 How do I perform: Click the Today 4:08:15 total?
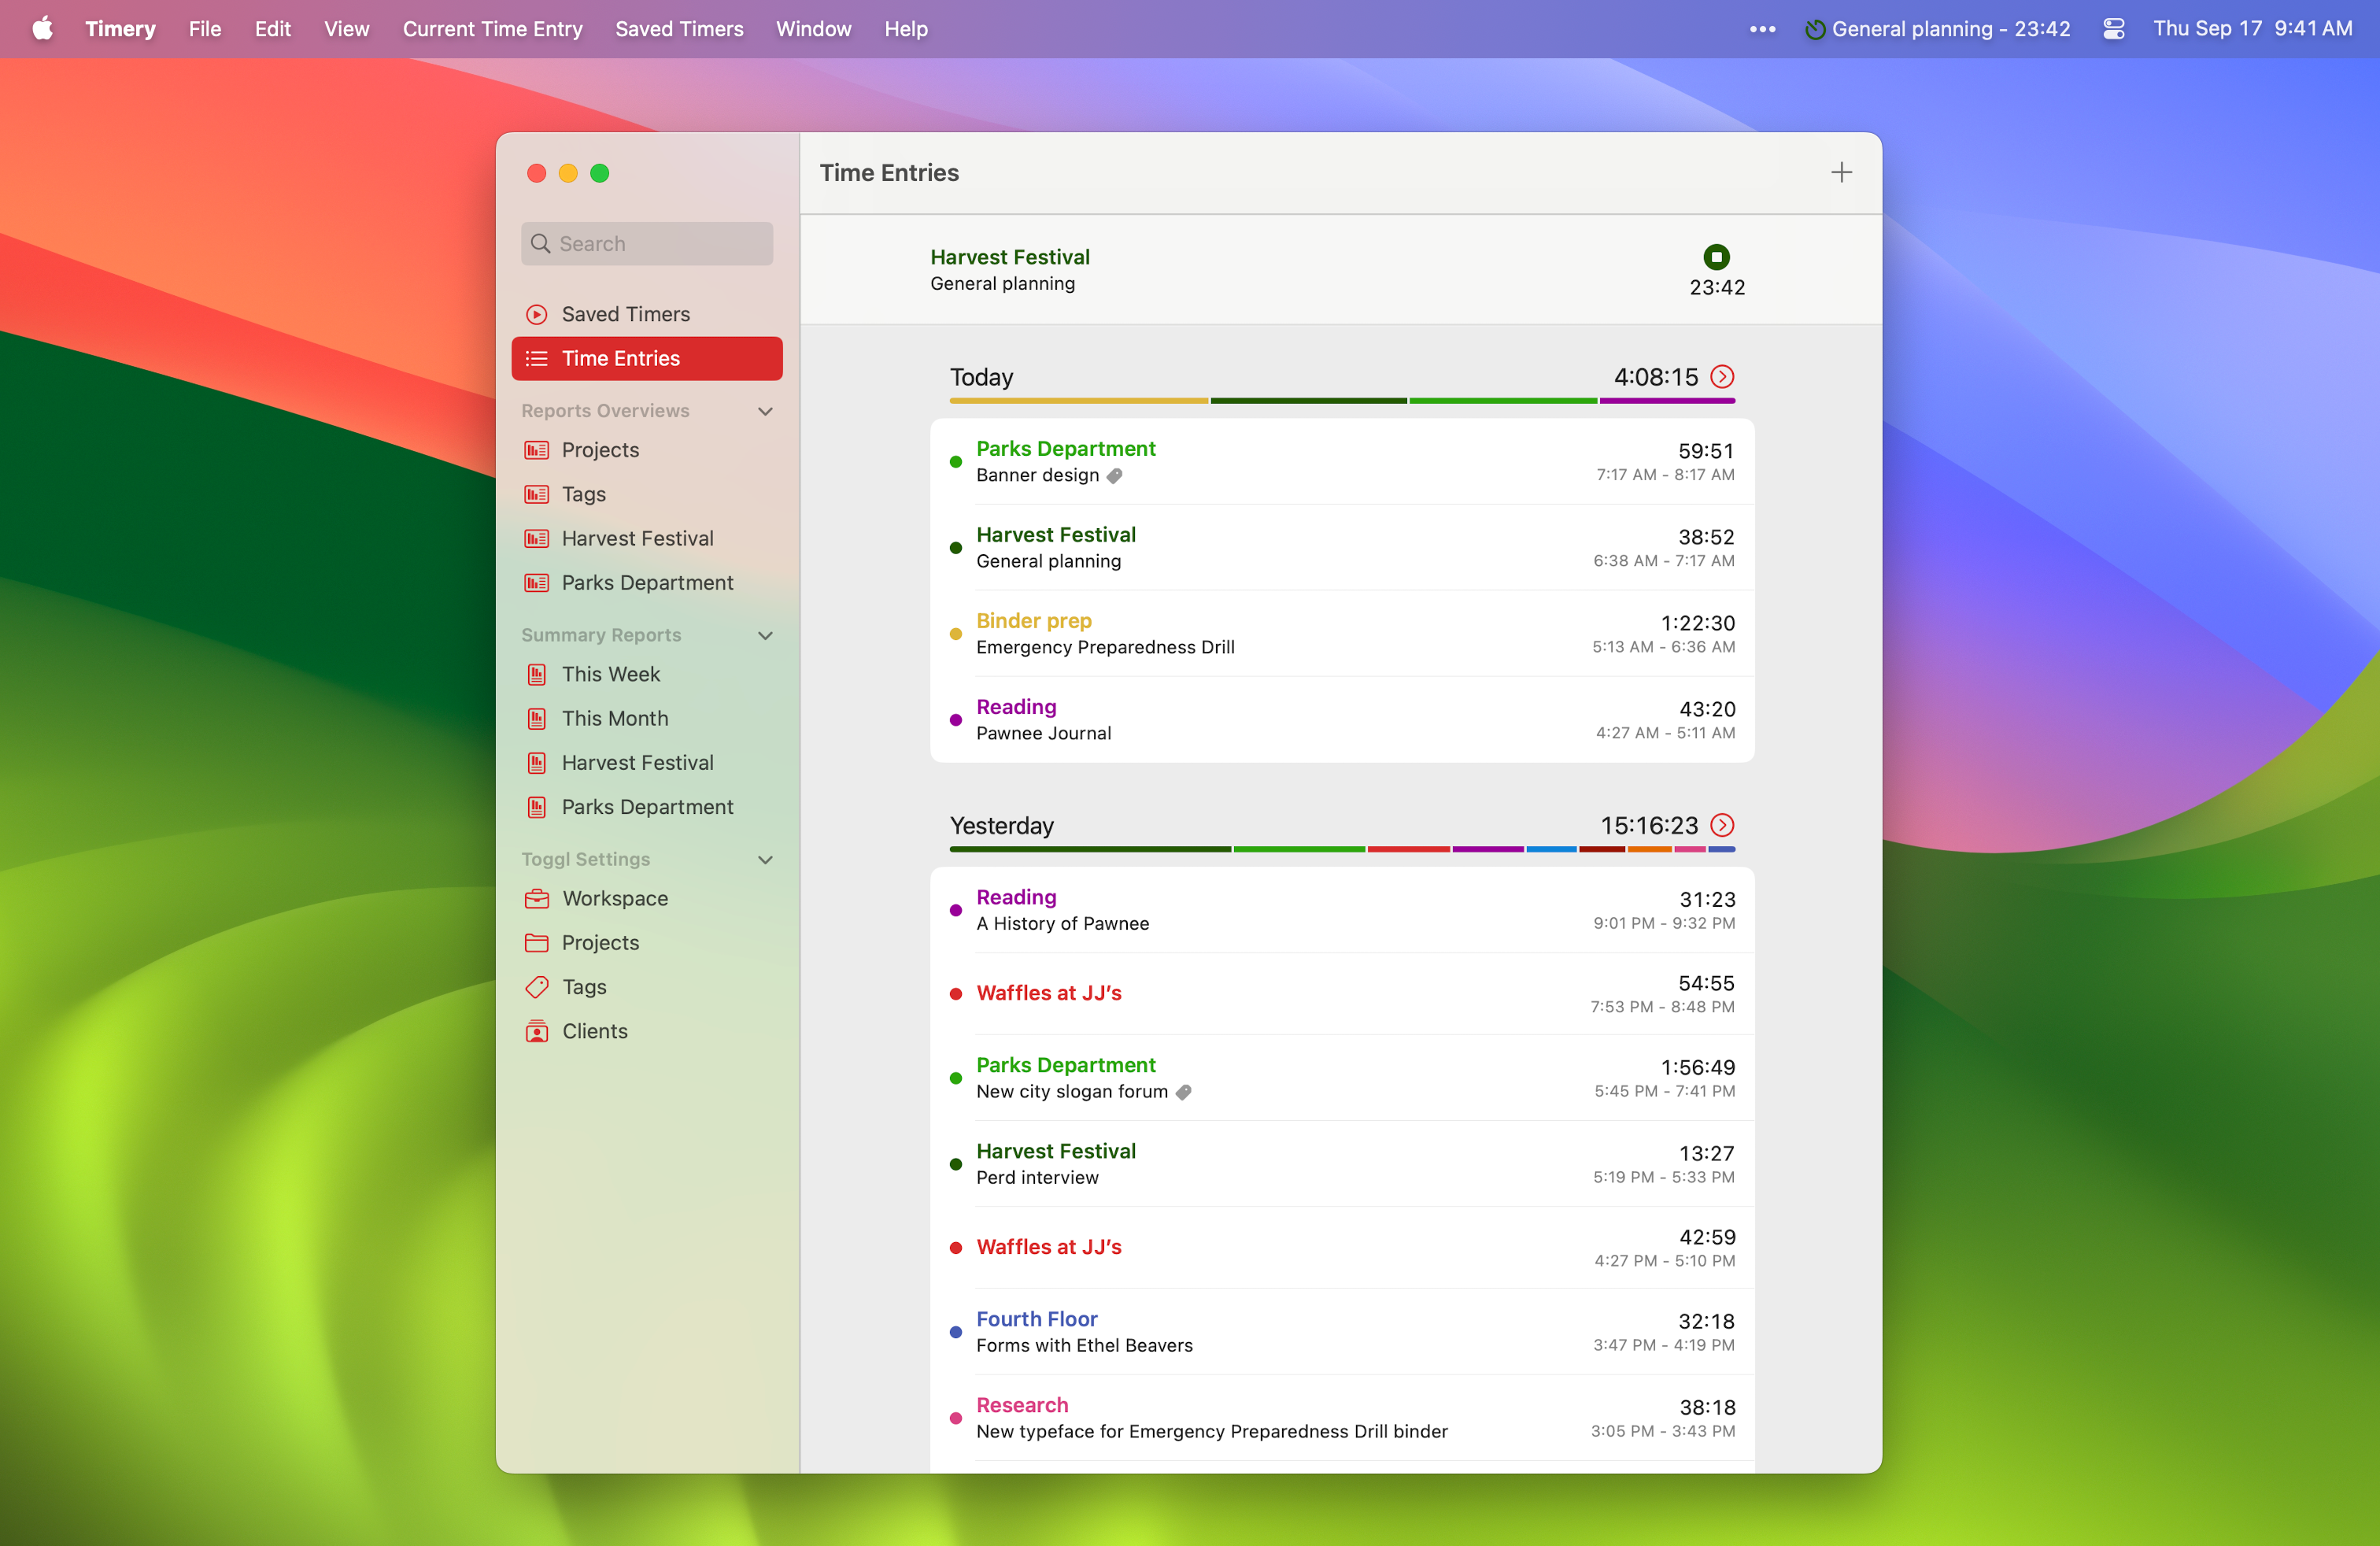coord(1656,377)
